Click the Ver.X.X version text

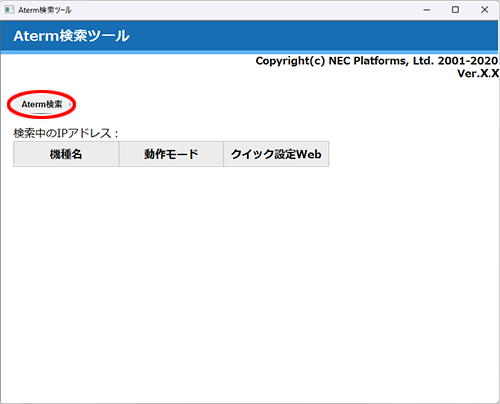pyautogui.click(x=478, y=73)
